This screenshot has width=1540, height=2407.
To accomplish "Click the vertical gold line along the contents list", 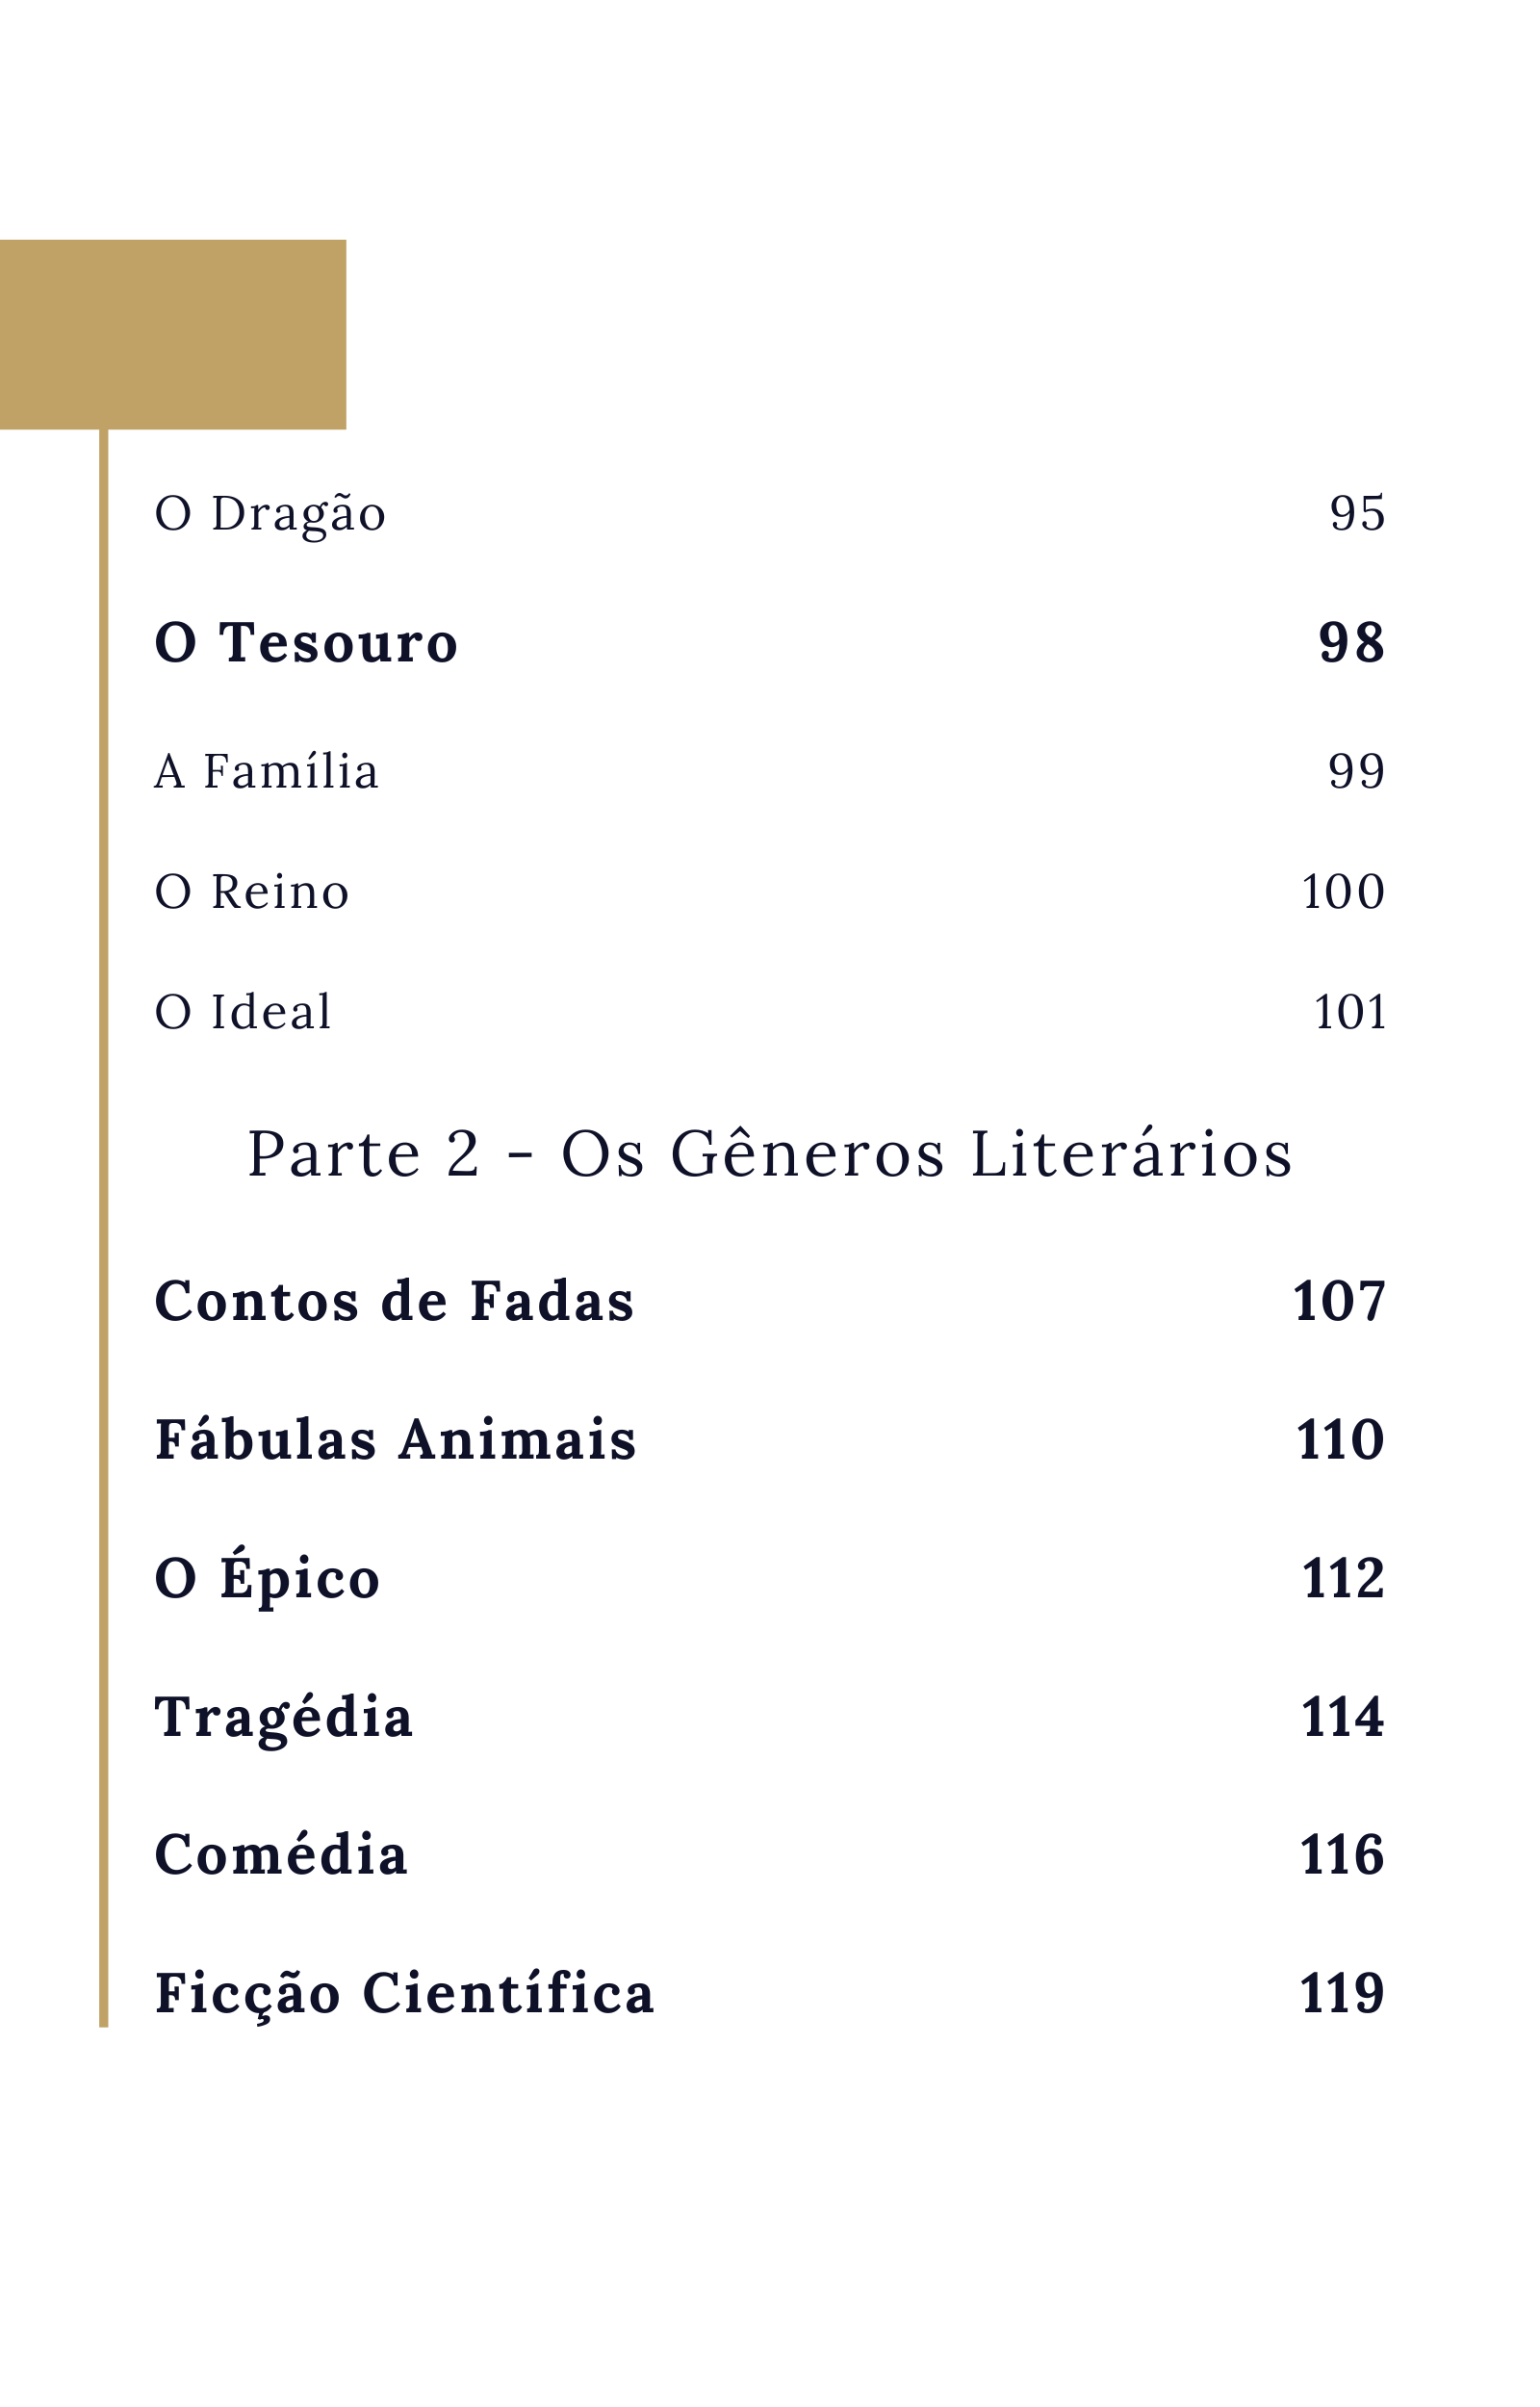I will [x=104, y=1200].
